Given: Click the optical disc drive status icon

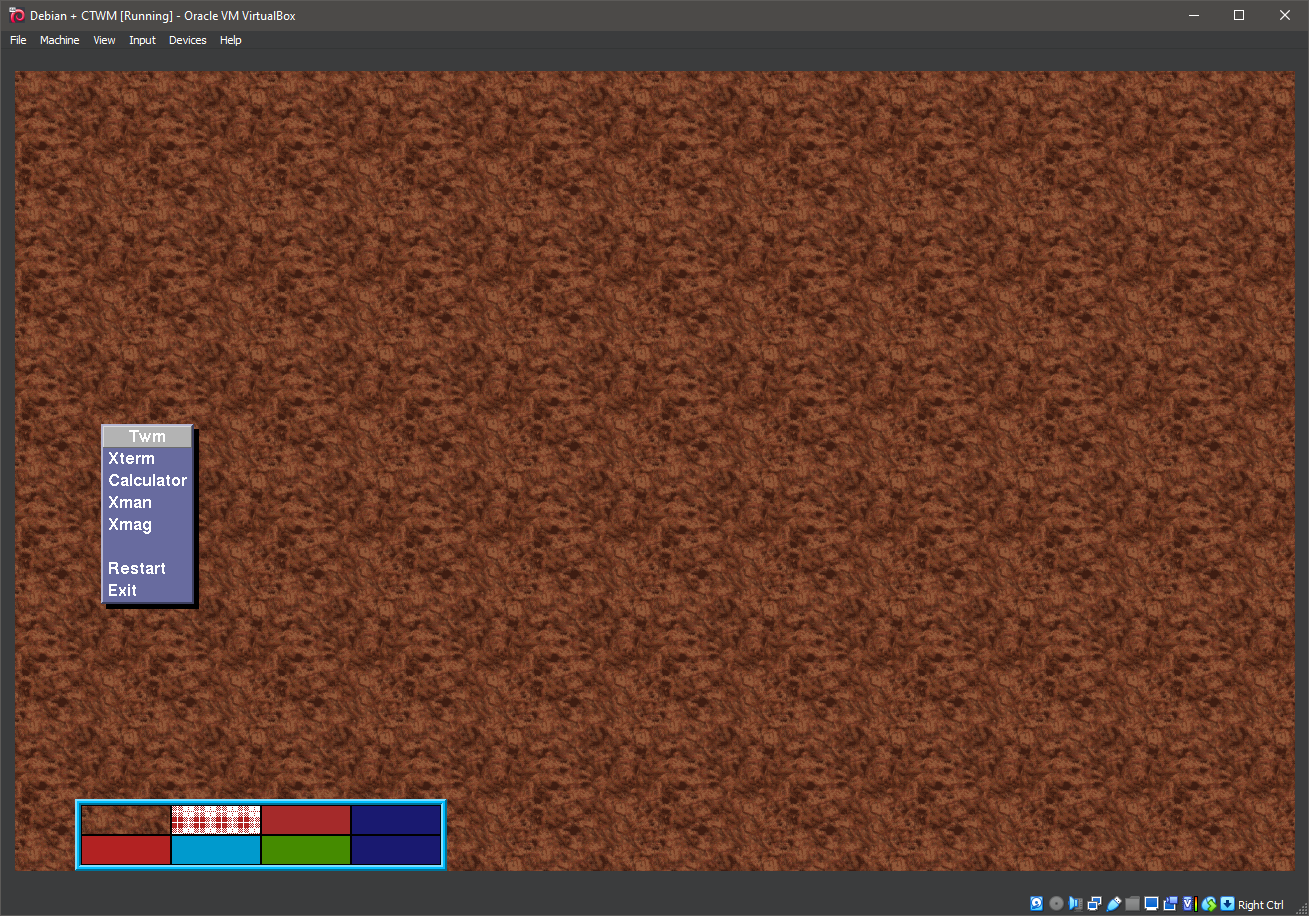Looking at the screenshot, I should point(1056,904).
